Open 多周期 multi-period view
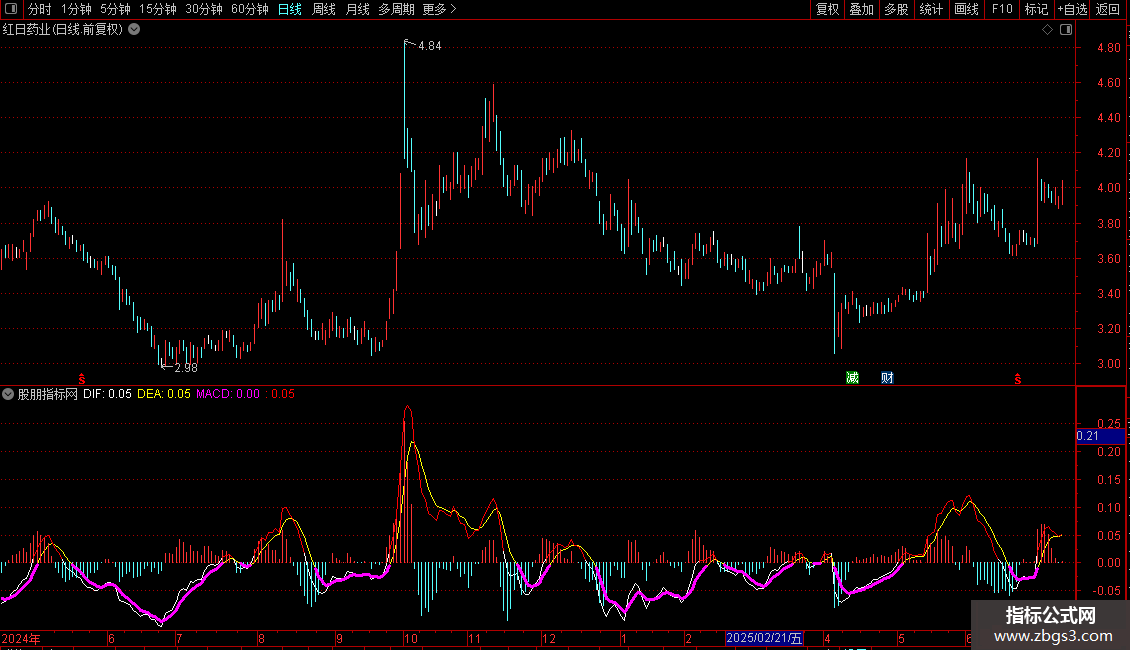 (396, 9)
